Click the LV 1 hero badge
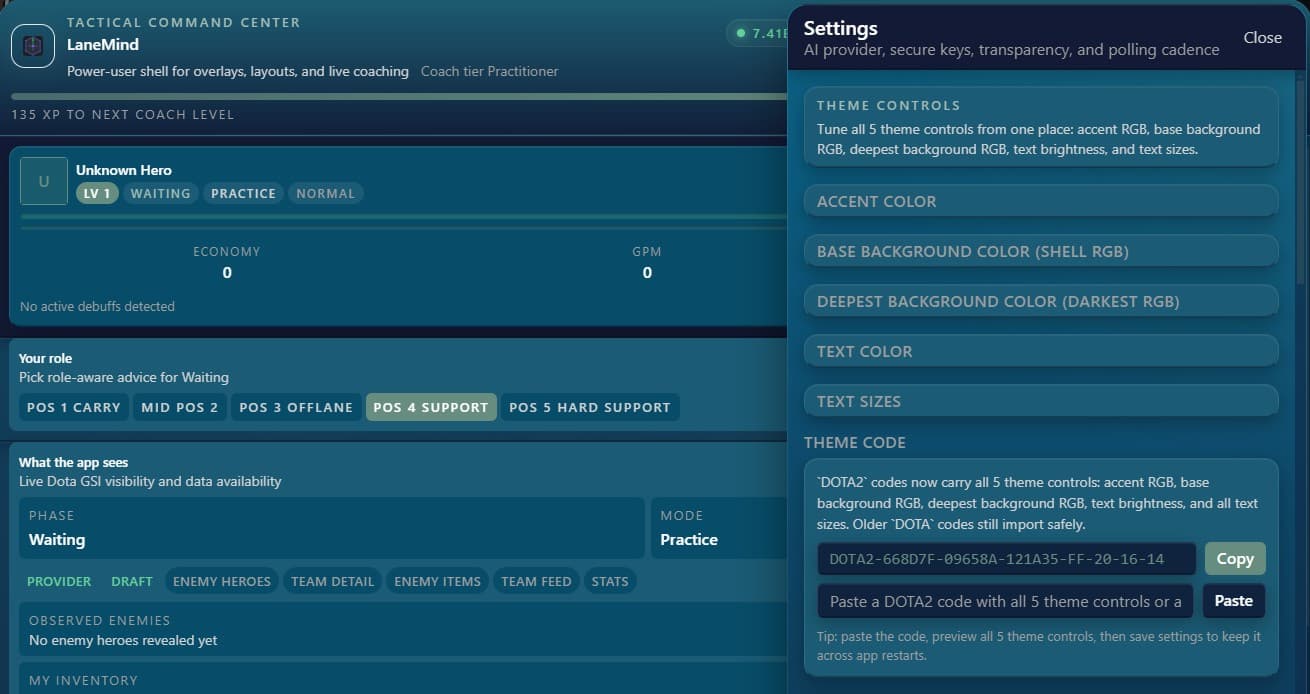Viewport: 1310px width, 694px height. pos(97,193)
